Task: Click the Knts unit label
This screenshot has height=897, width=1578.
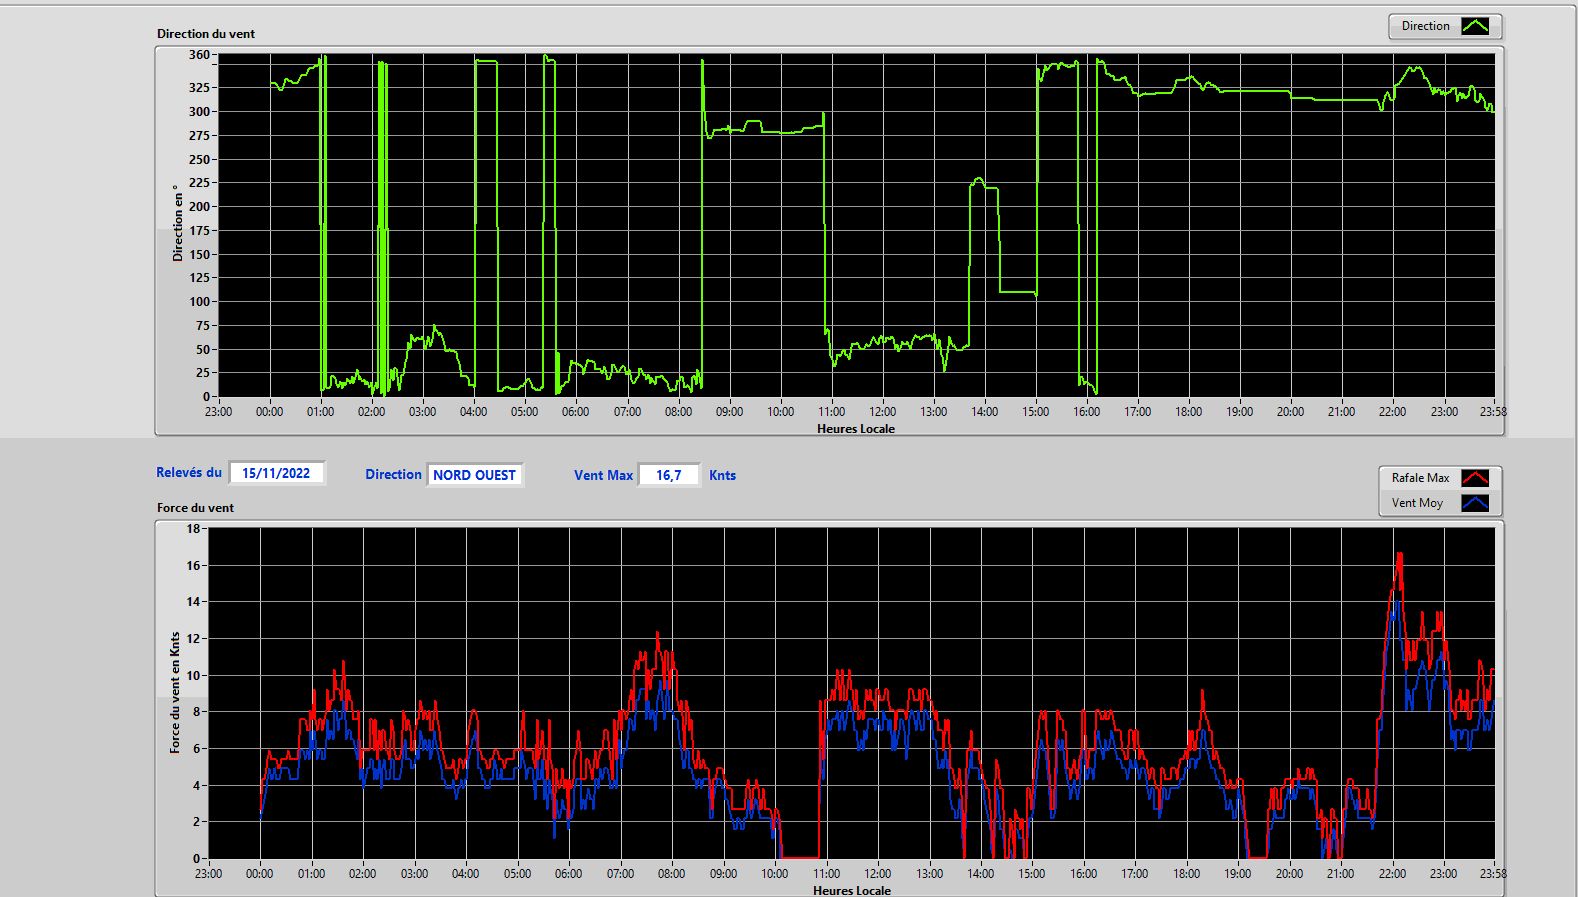Action: (x=722, y=475)
